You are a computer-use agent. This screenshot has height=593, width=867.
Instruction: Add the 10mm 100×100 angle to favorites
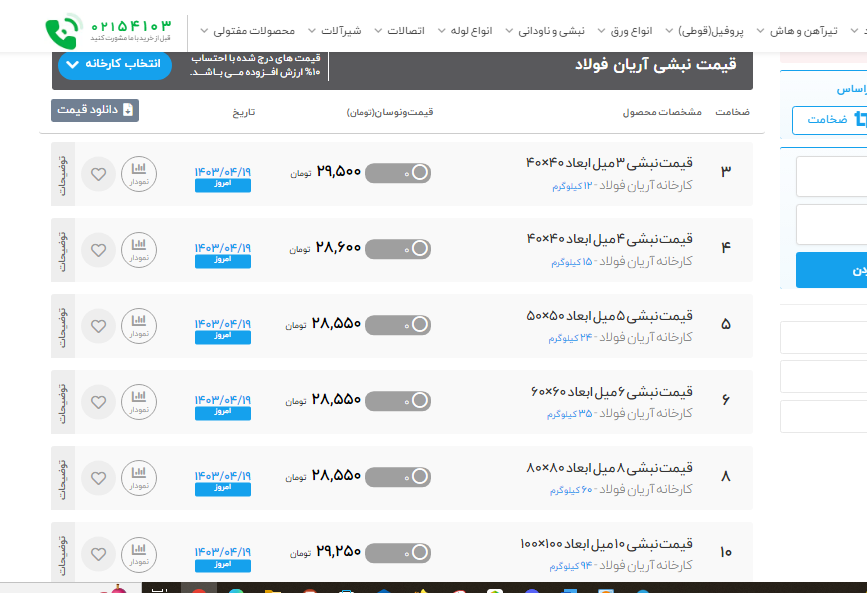pyautogui.click(x=98, y=553)
